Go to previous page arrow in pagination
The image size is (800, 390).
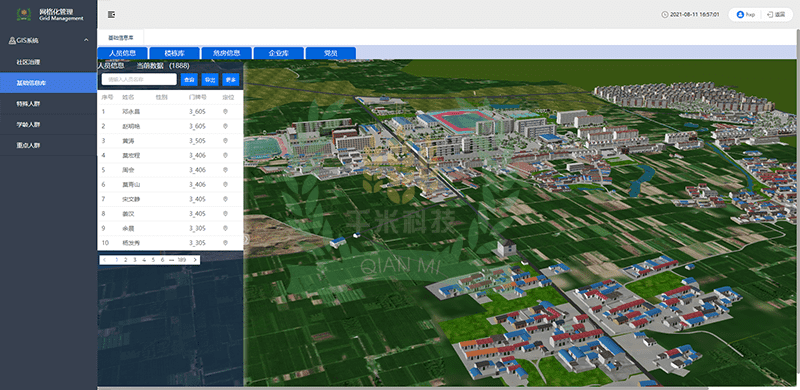(105, 260)
